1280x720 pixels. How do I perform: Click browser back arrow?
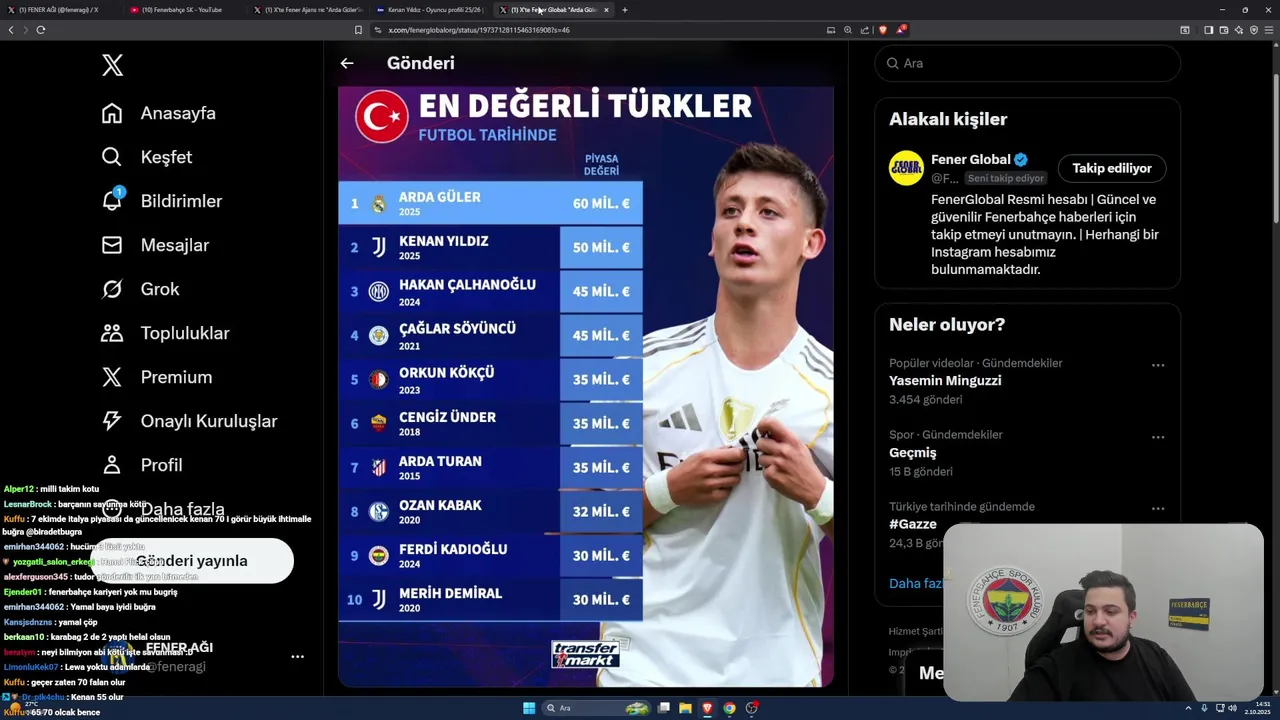click(x=11, y=30)
